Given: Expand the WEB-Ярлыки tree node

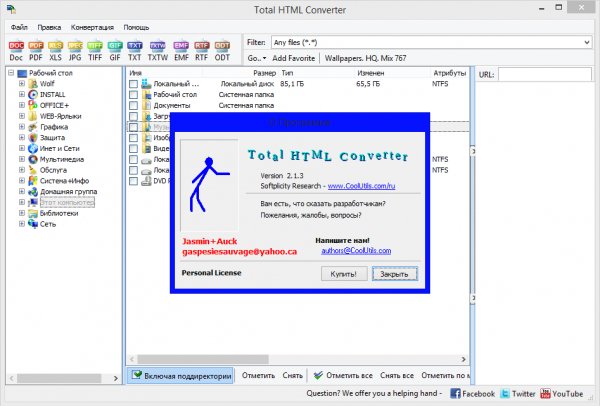Looking at the screenshot, I should [22, 116].
